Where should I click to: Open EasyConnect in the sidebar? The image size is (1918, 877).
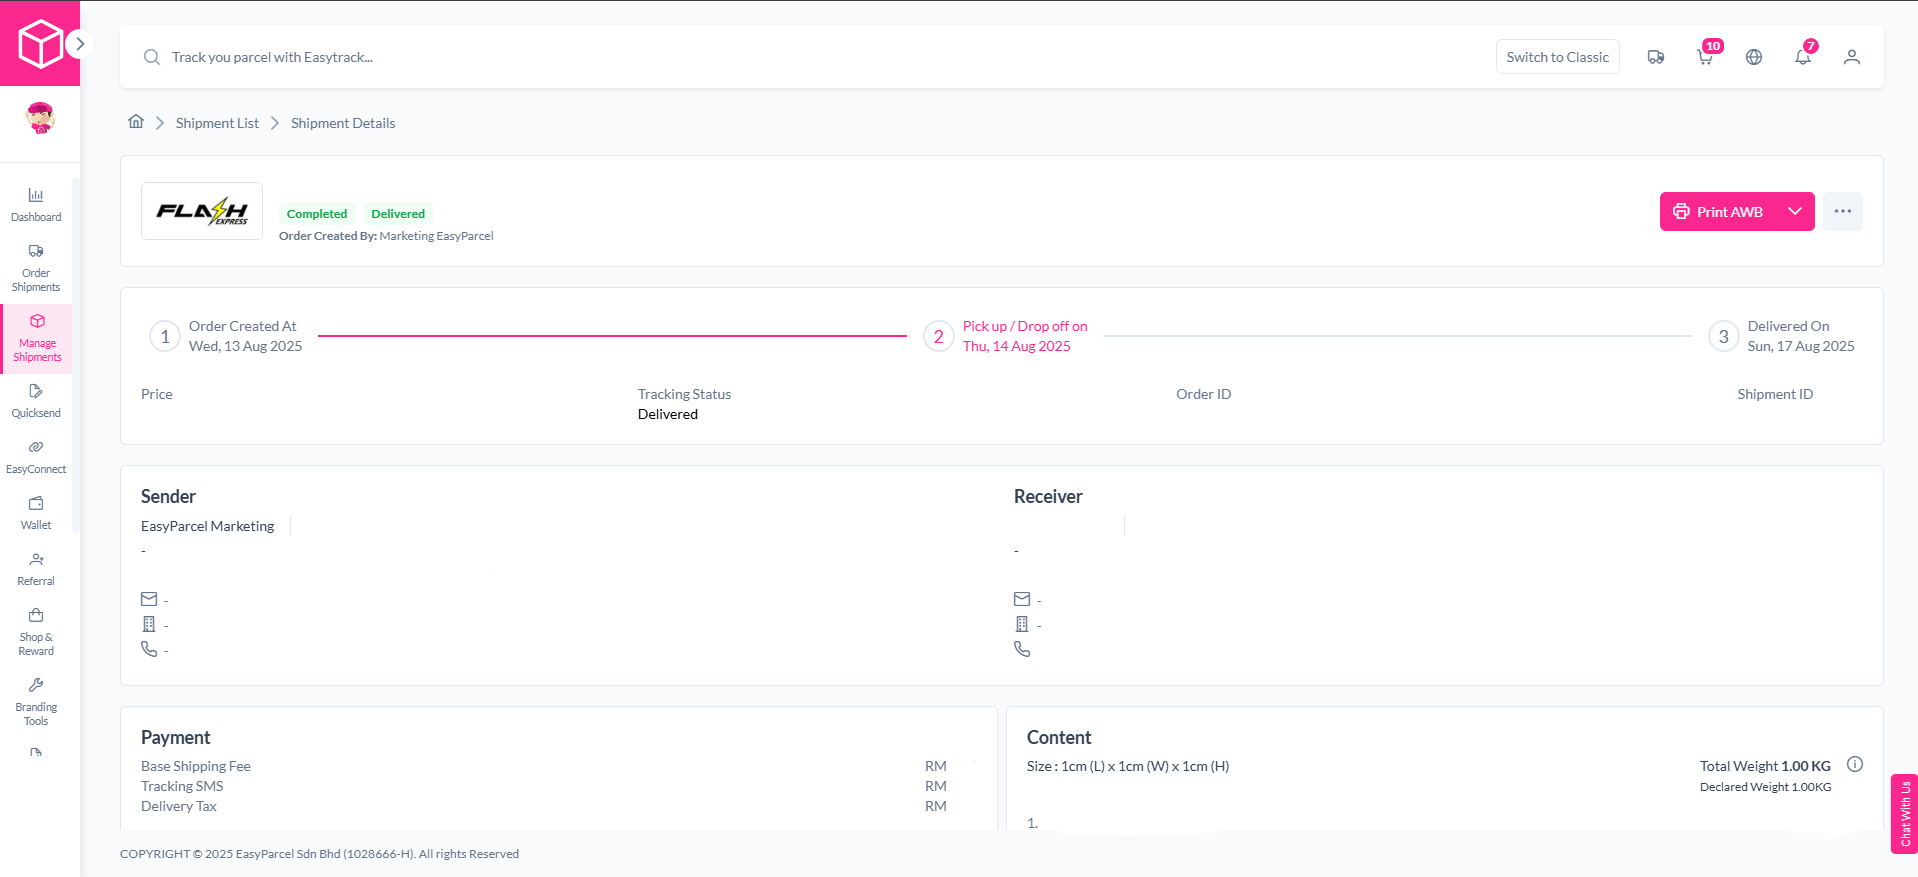tap(36, 456)
